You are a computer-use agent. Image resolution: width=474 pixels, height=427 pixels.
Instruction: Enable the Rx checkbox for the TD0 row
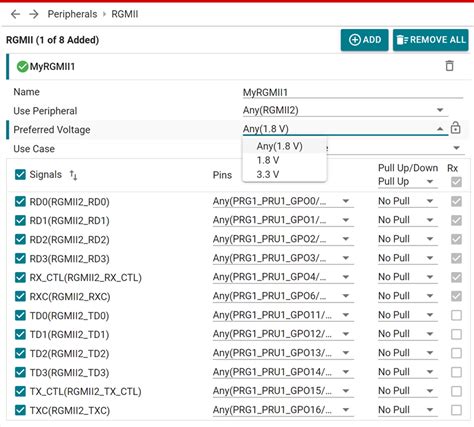[456, 315]
